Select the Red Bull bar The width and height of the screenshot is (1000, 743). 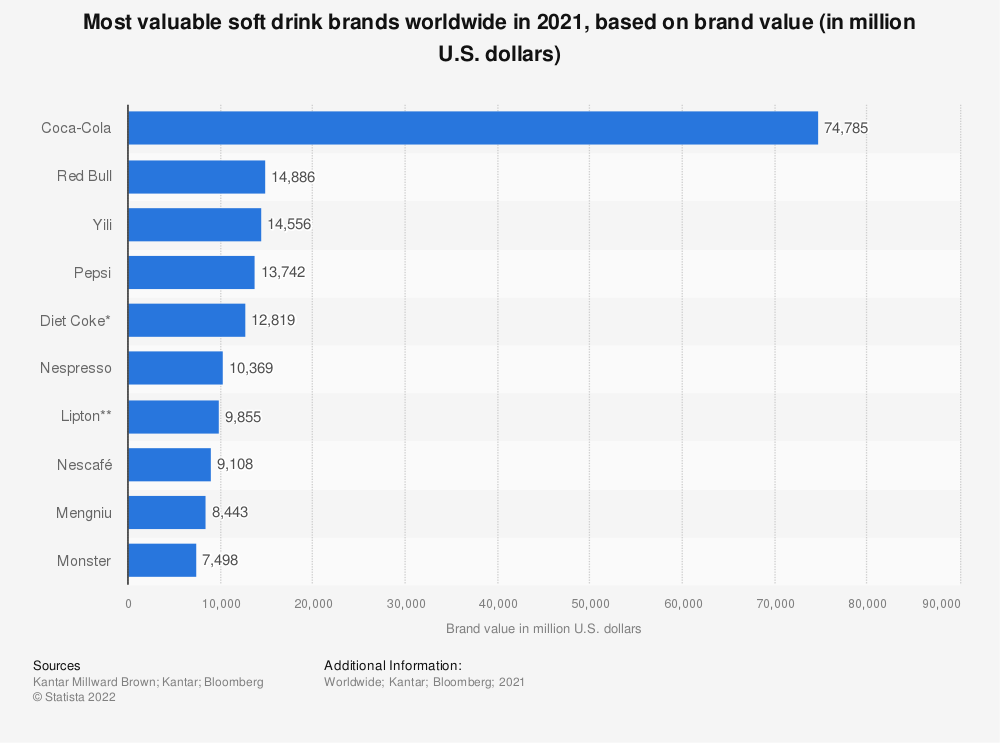(x=197, y=176)
